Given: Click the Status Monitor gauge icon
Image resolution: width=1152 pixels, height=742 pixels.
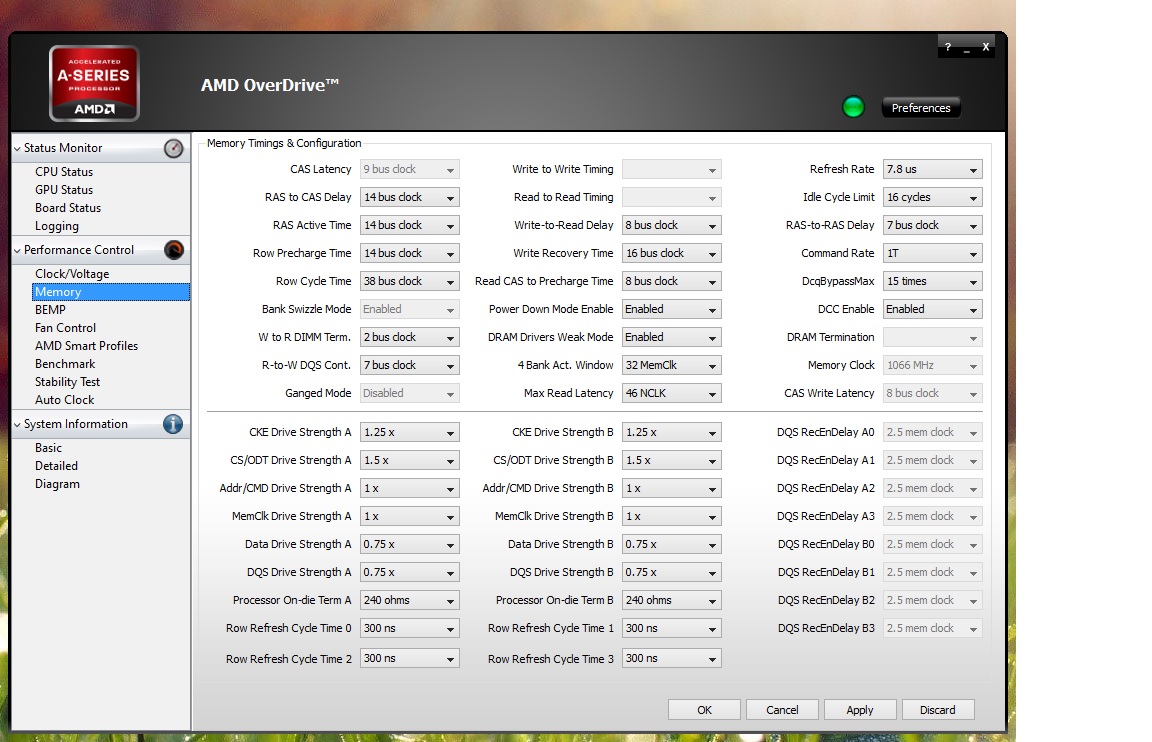Looking at the screenshot, I should coord(173,148).
